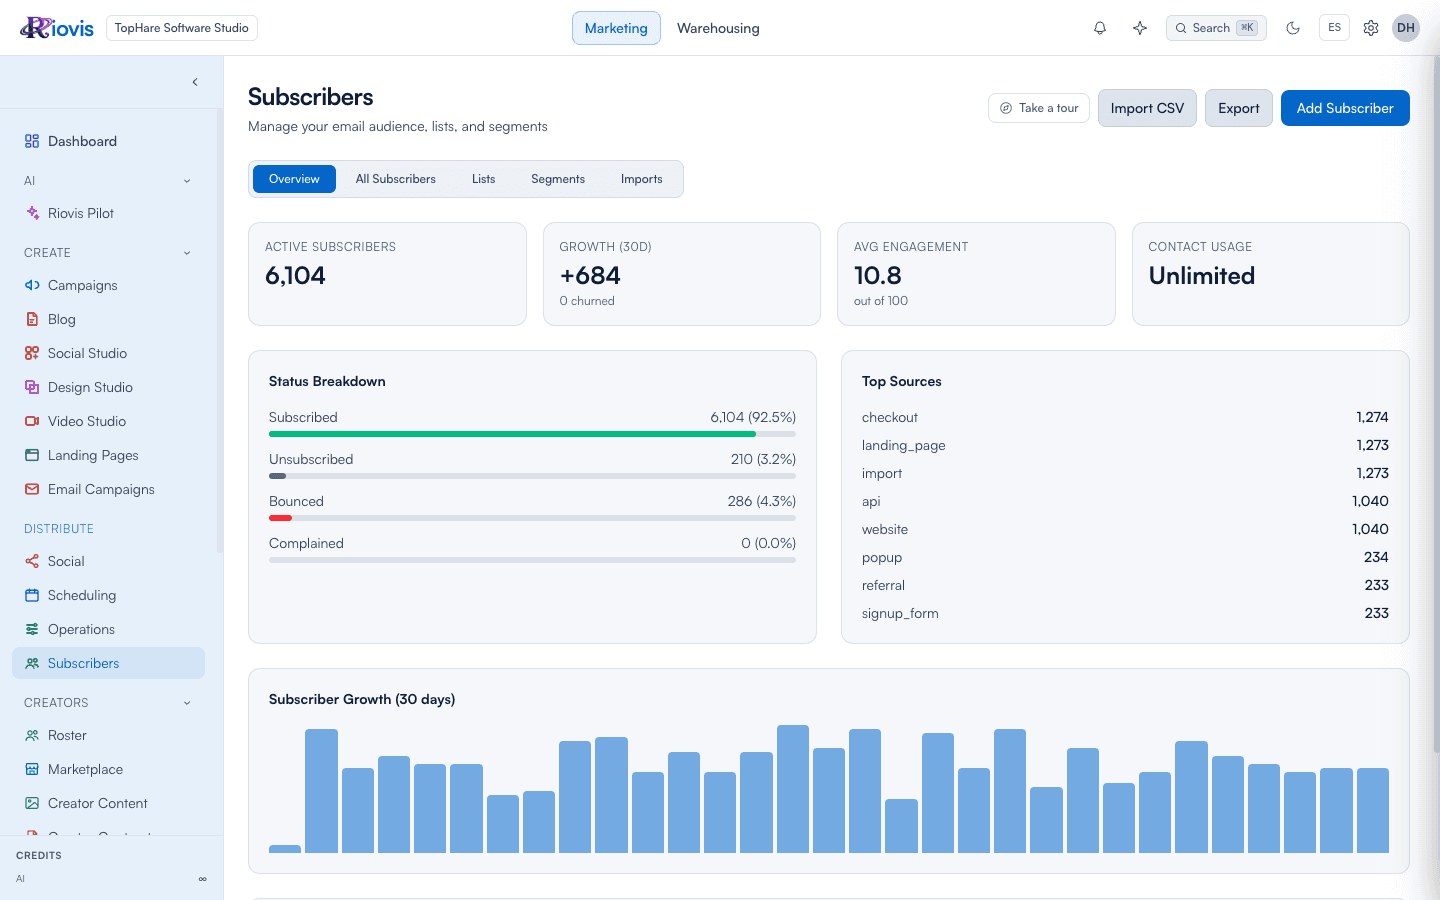Open the Lists tab

click(484, 179)
